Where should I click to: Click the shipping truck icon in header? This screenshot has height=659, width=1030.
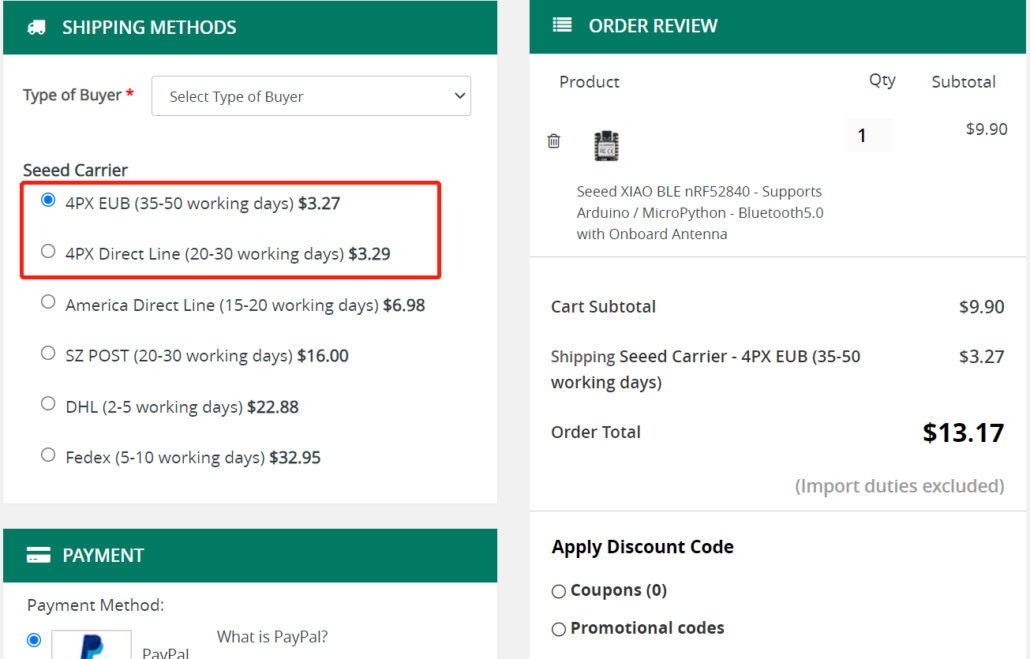(x=36, y=28)
